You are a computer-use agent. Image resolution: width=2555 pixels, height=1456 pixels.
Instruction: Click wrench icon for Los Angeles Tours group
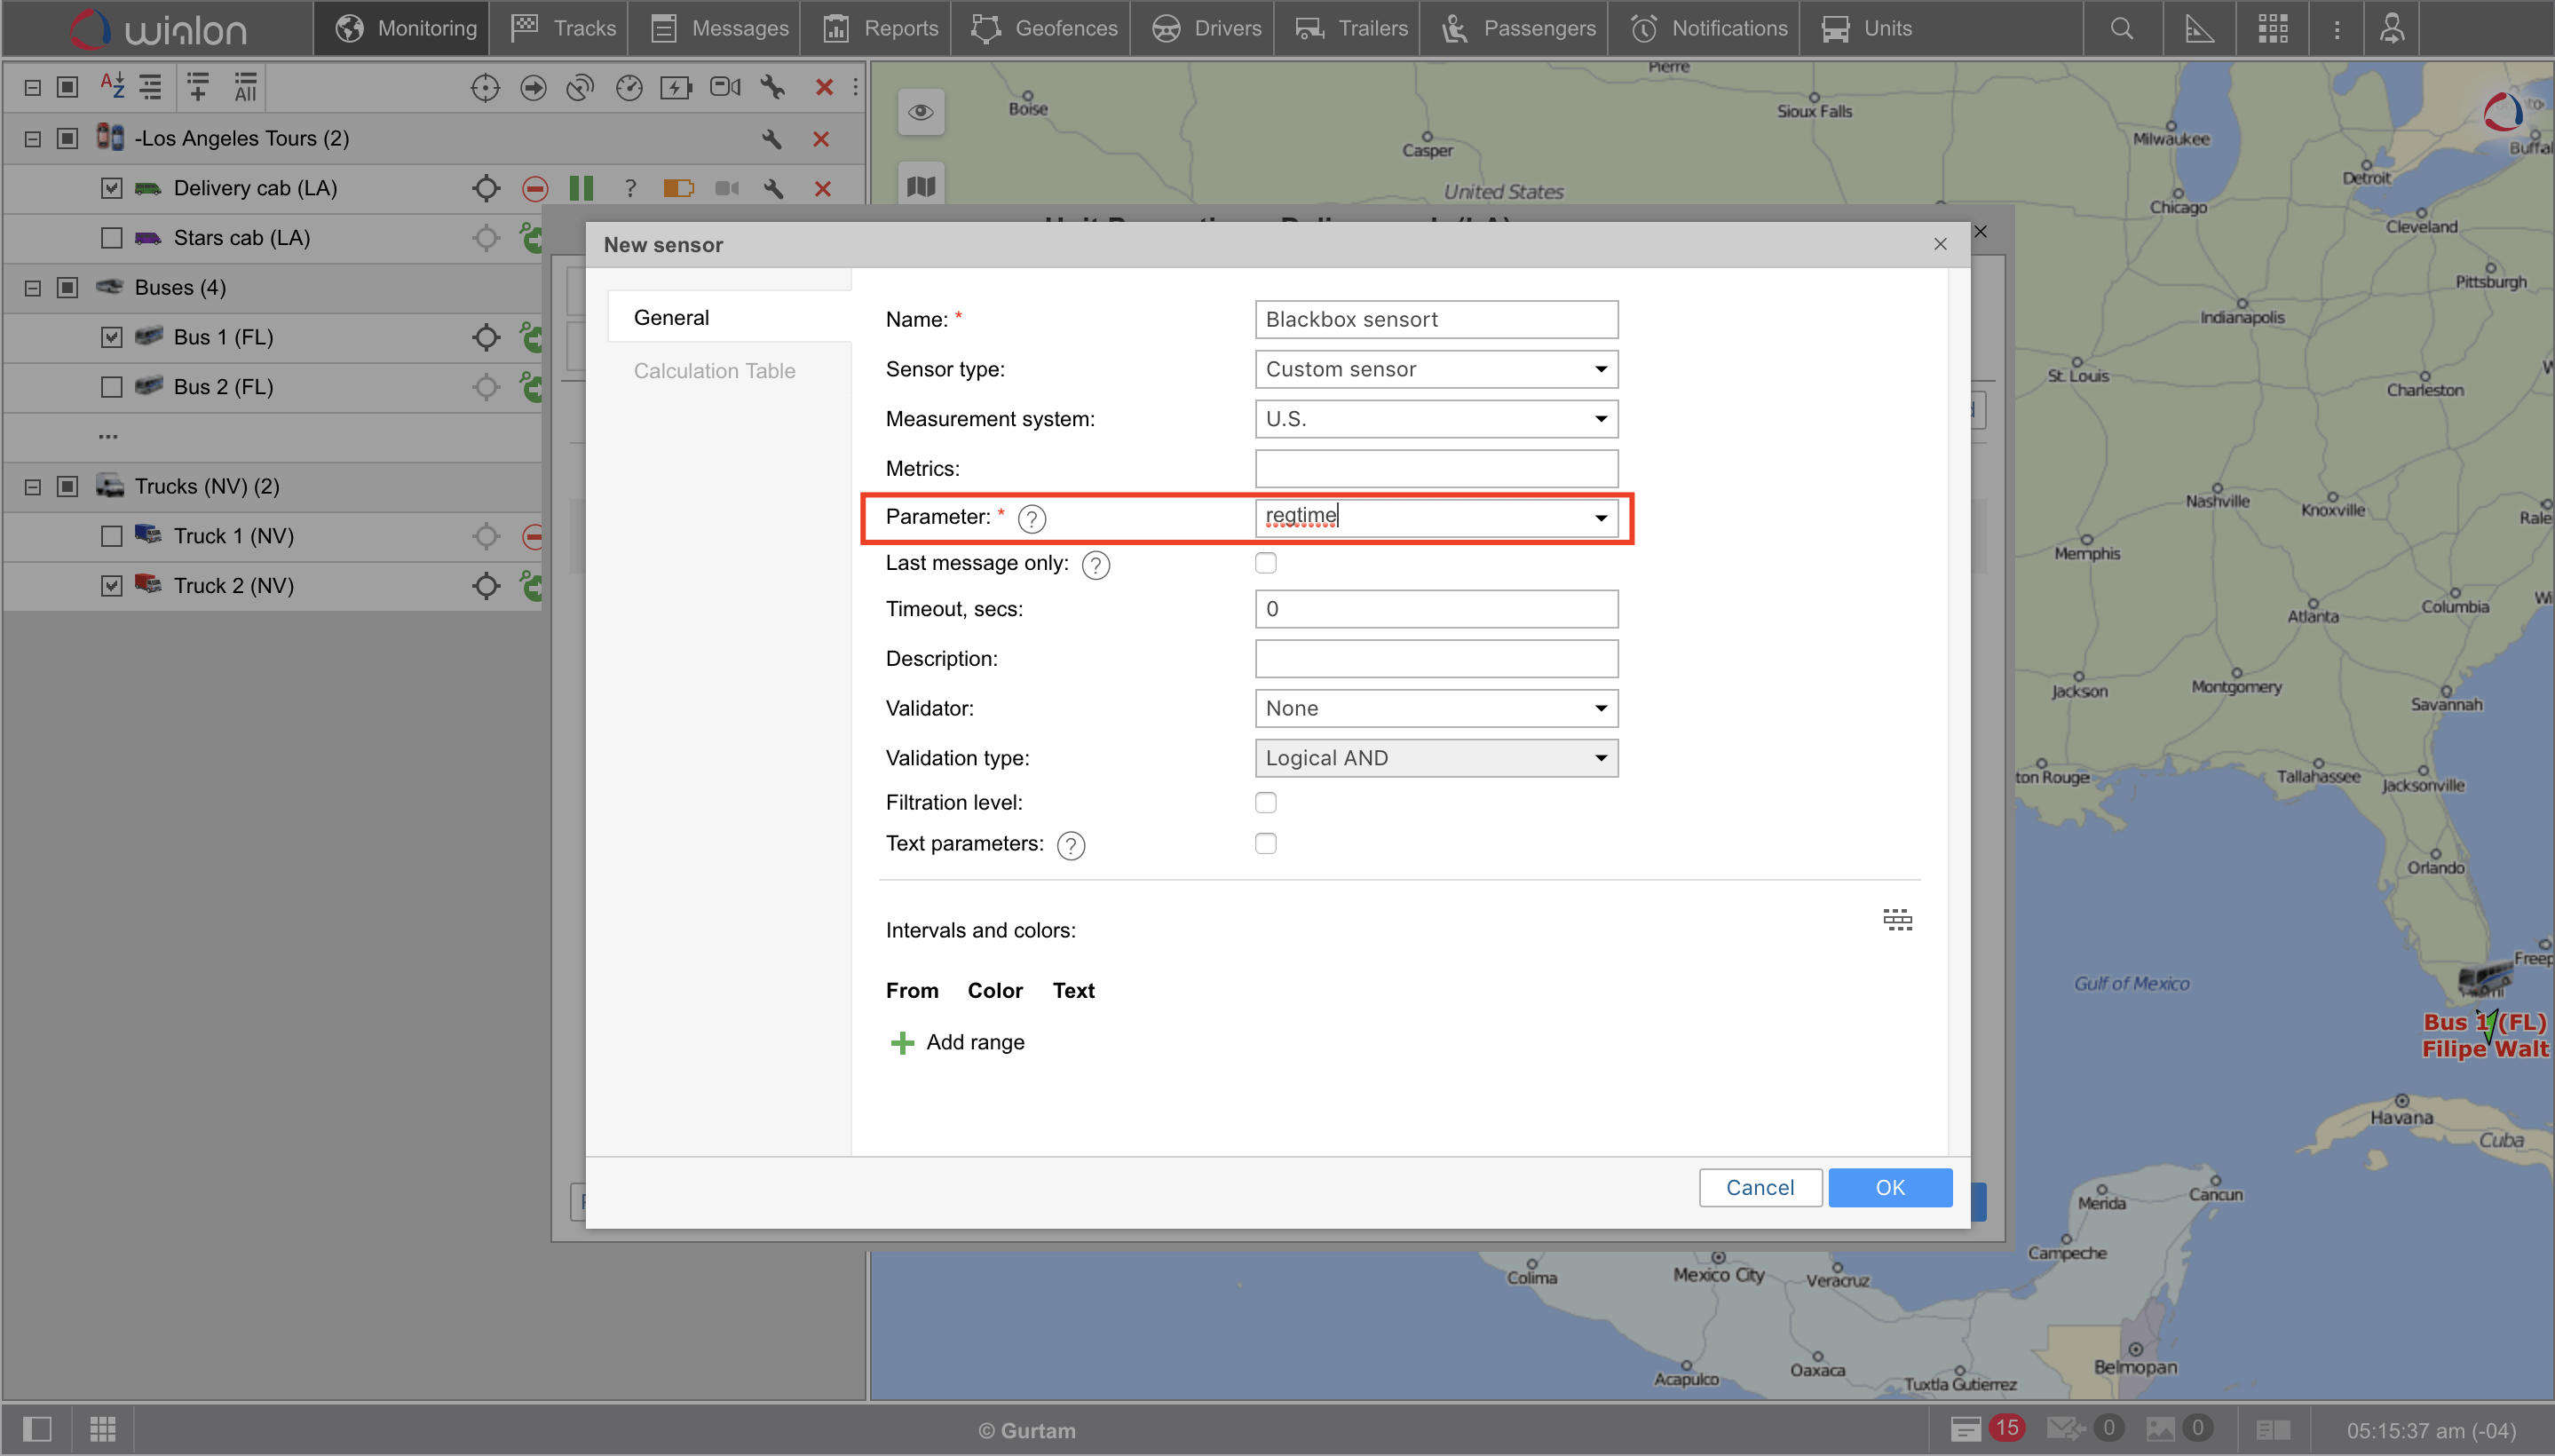771,139
